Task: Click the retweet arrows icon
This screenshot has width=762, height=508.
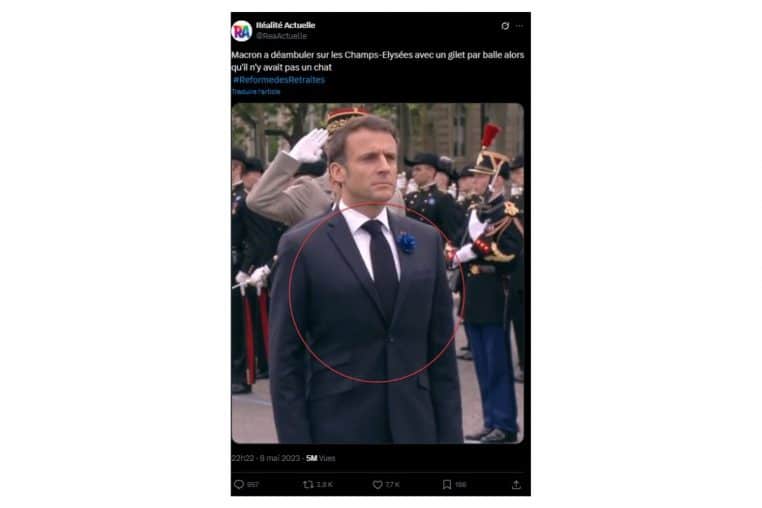Action: pyautogui.click(x=308, y=484)
